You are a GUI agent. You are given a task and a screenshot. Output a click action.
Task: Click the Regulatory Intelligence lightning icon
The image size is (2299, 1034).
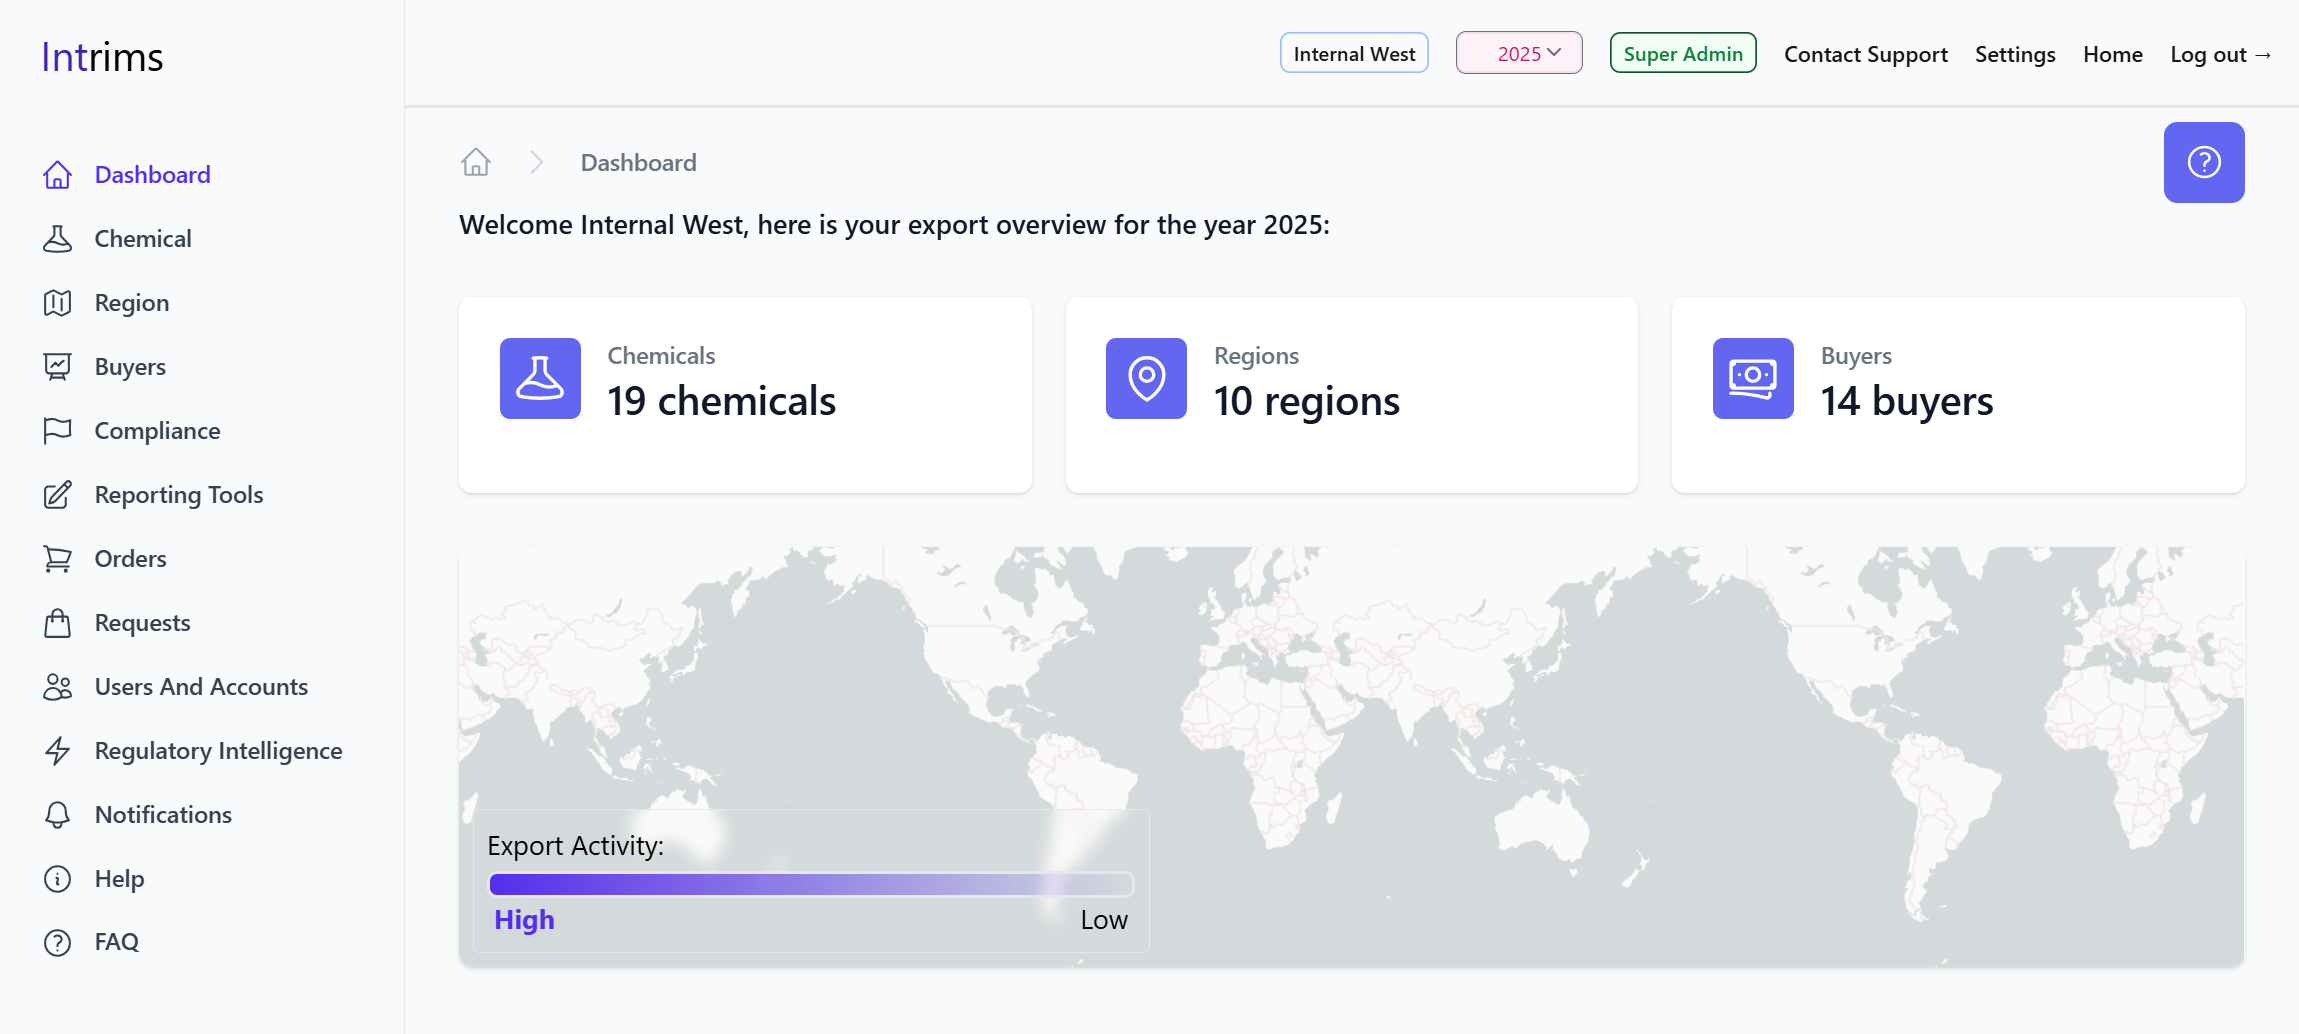[x=57, y=751]
